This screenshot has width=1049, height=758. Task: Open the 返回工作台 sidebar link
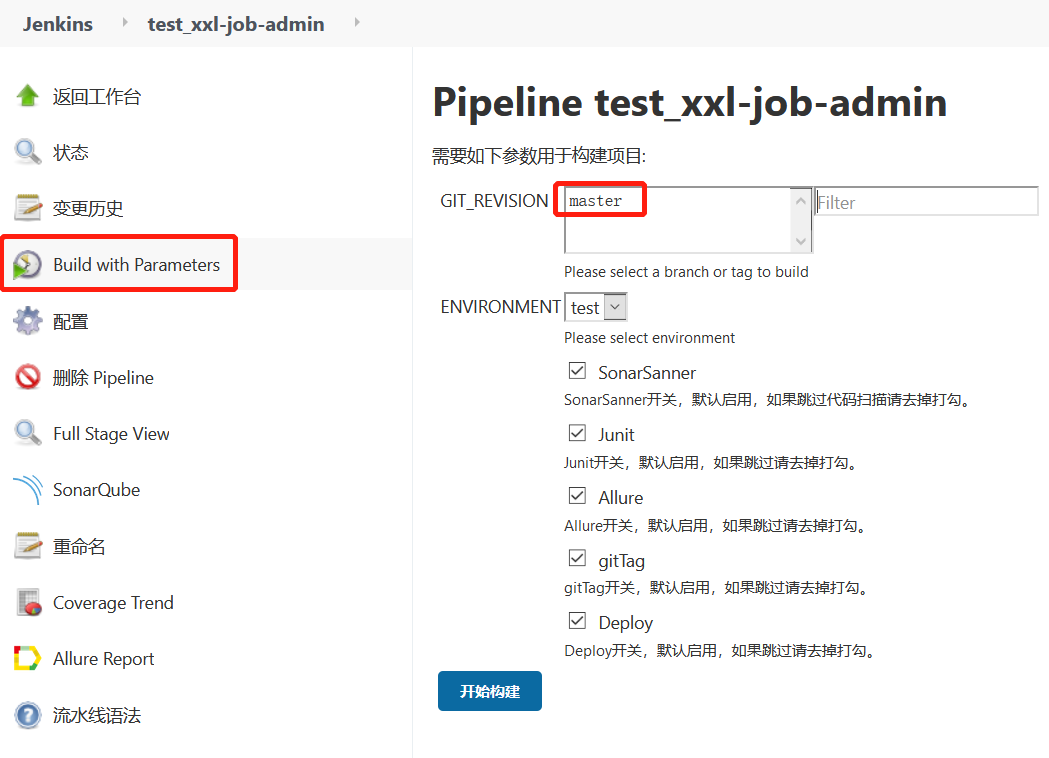(97, 96)
